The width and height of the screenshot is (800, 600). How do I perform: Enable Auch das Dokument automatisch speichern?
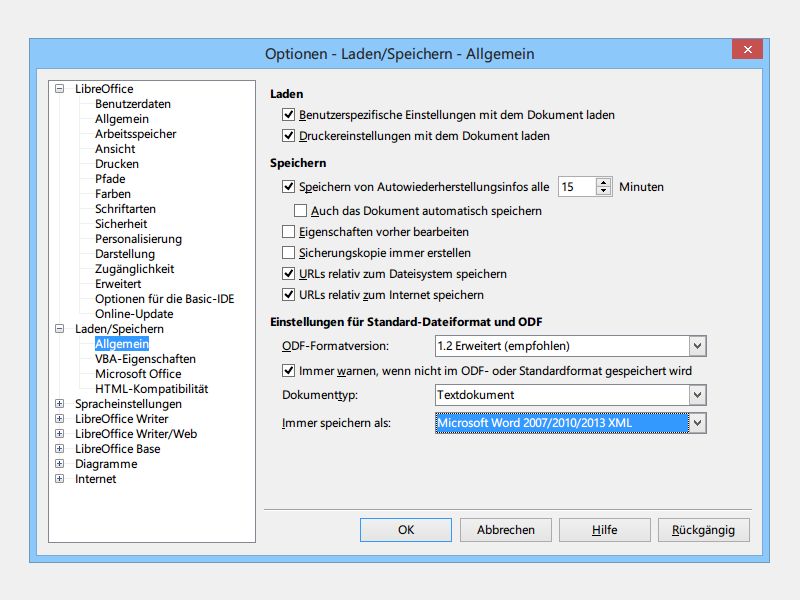301,210
